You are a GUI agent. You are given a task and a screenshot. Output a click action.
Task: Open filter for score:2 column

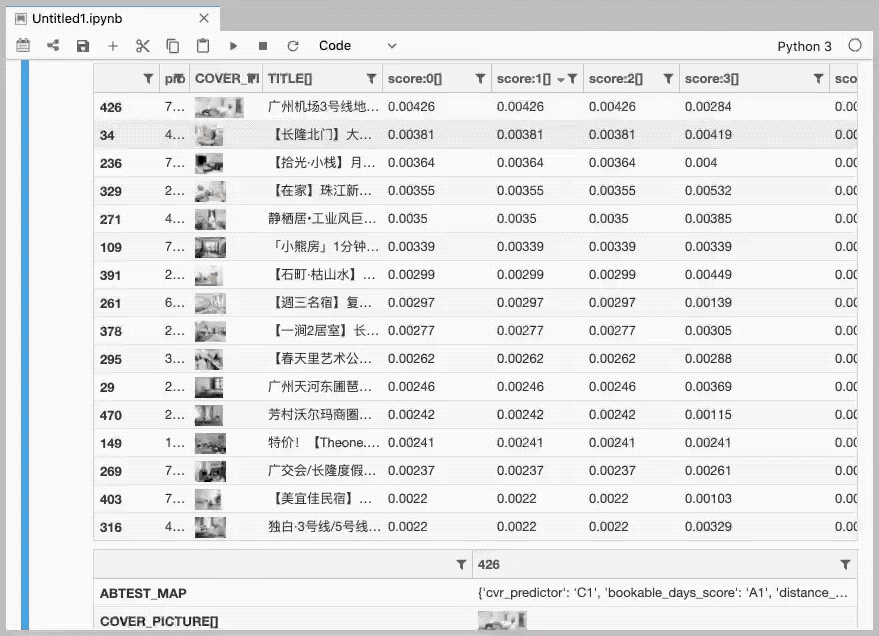pos(668,79)
